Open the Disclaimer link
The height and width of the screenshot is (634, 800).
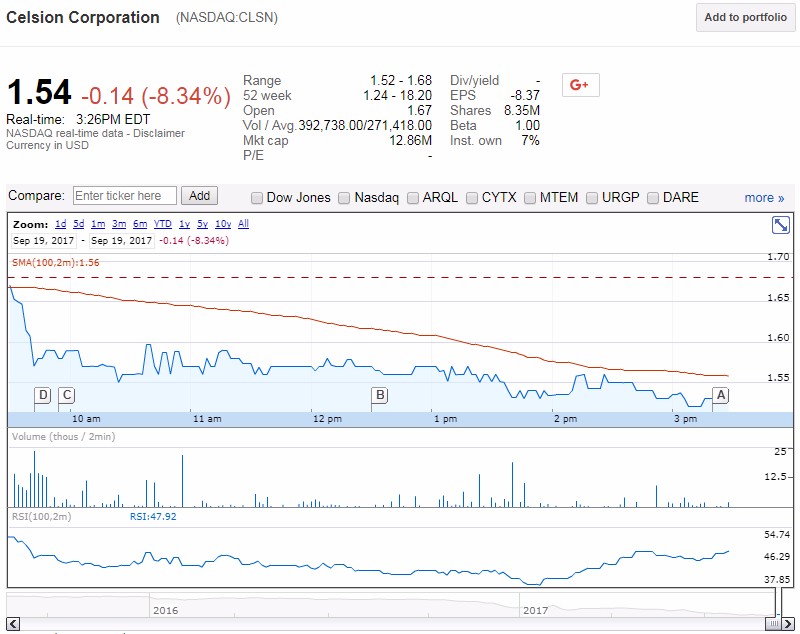[159, 133]
